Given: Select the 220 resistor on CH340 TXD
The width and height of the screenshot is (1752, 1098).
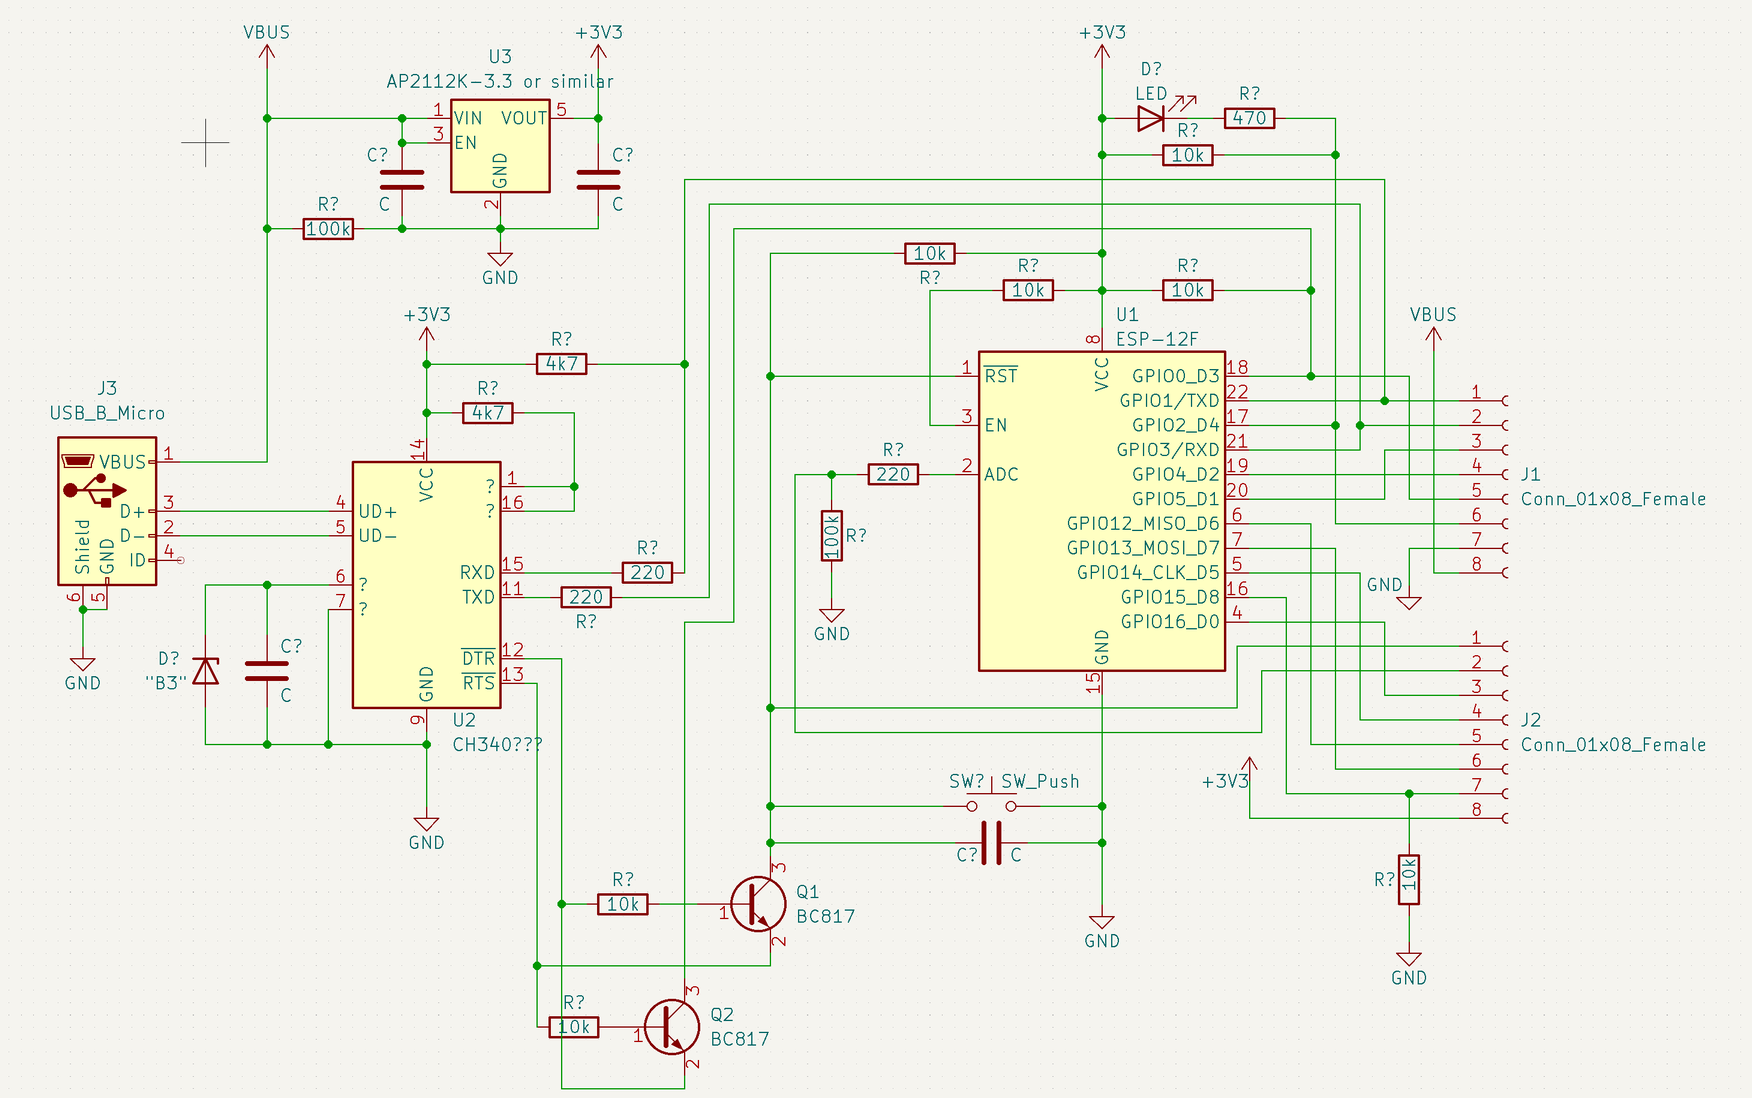Looking at the screenshot, I should coord(586,597).
